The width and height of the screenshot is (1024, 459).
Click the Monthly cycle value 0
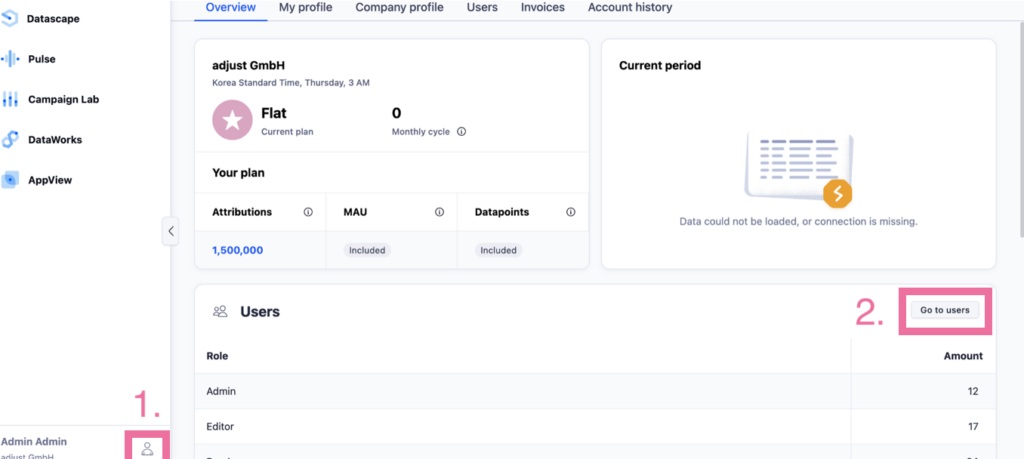pos(396,113)
